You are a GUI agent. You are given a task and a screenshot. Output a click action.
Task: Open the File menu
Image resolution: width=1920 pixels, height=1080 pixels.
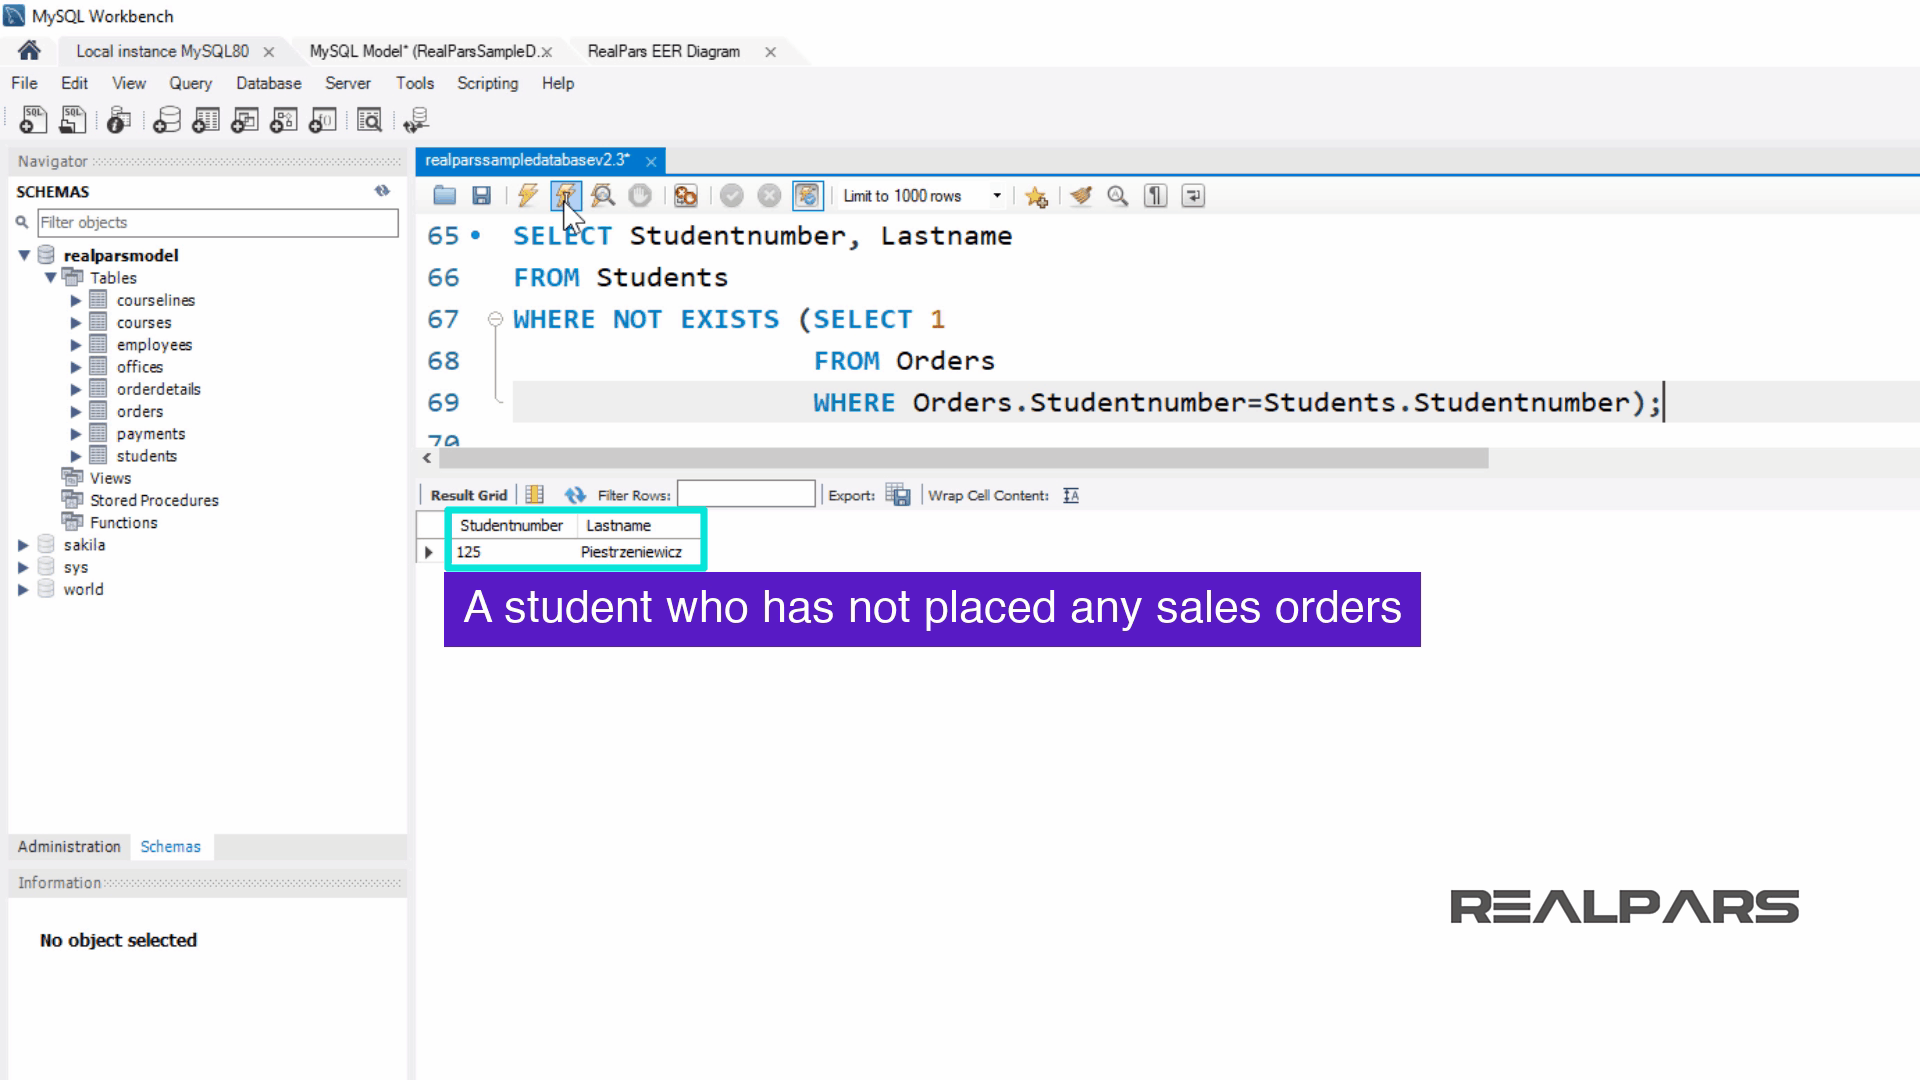click(x=24, y=83)
